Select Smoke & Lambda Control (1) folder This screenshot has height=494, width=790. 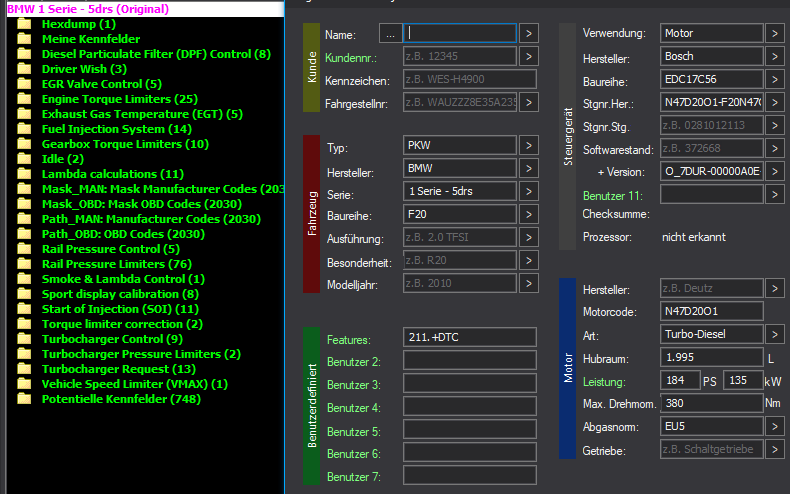click(x=123, y=279)
